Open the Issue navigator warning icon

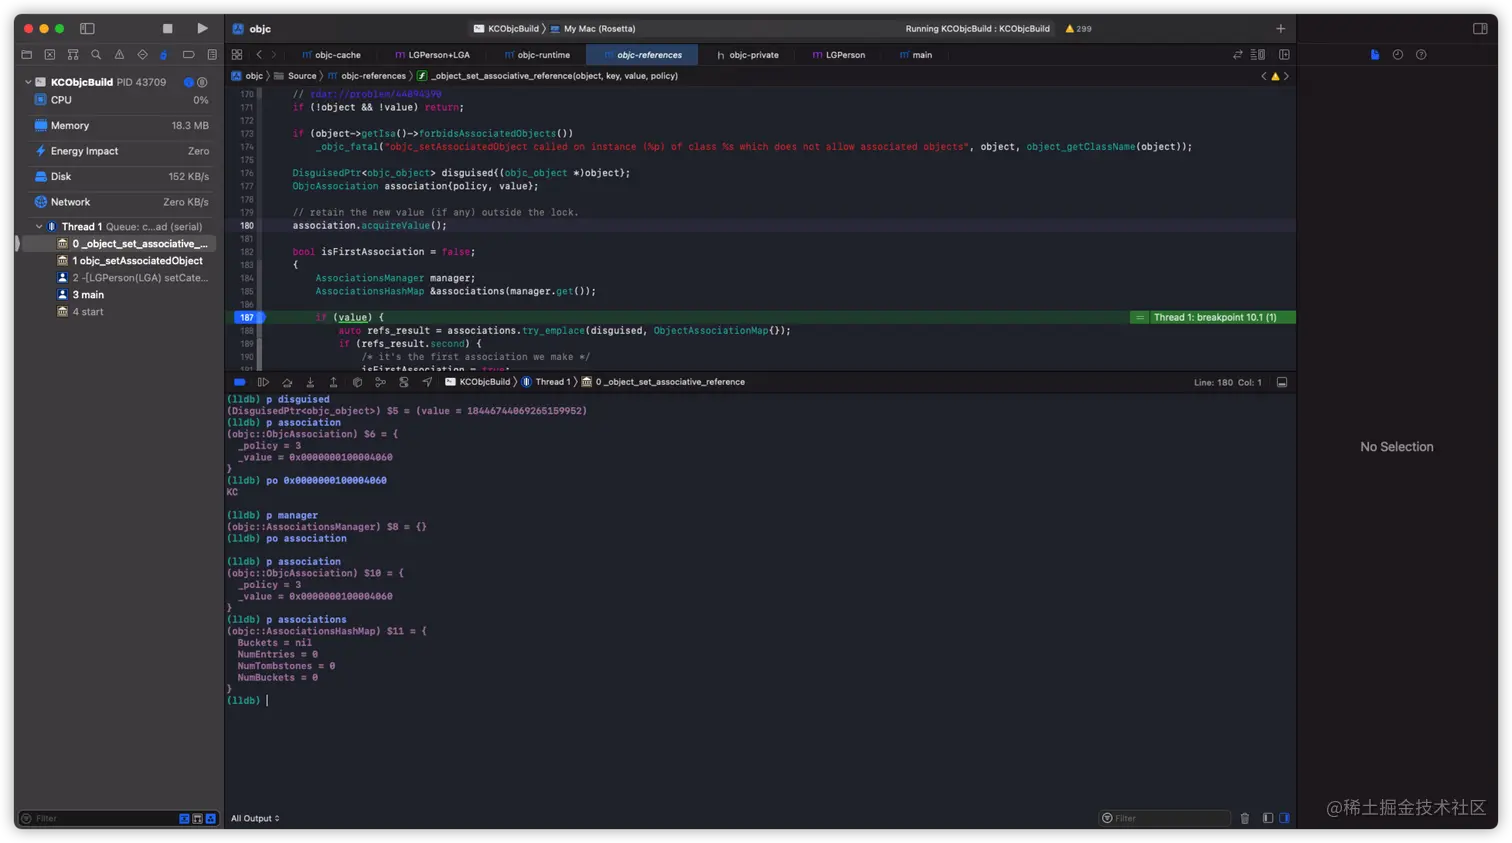(119, 55)
